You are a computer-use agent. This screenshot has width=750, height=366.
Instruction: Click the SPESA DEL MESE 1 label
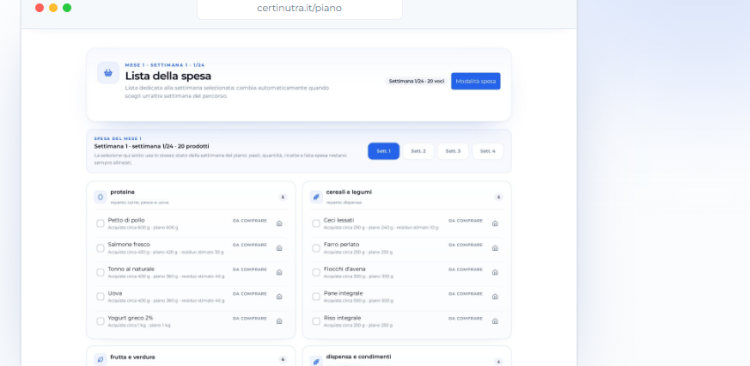tap(118, 139)
